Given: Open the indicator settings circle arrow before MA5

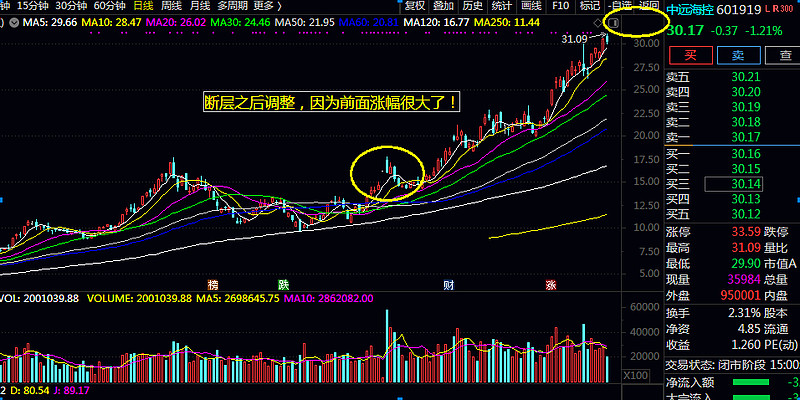Looking at the screenshot, I should point(14,22).
